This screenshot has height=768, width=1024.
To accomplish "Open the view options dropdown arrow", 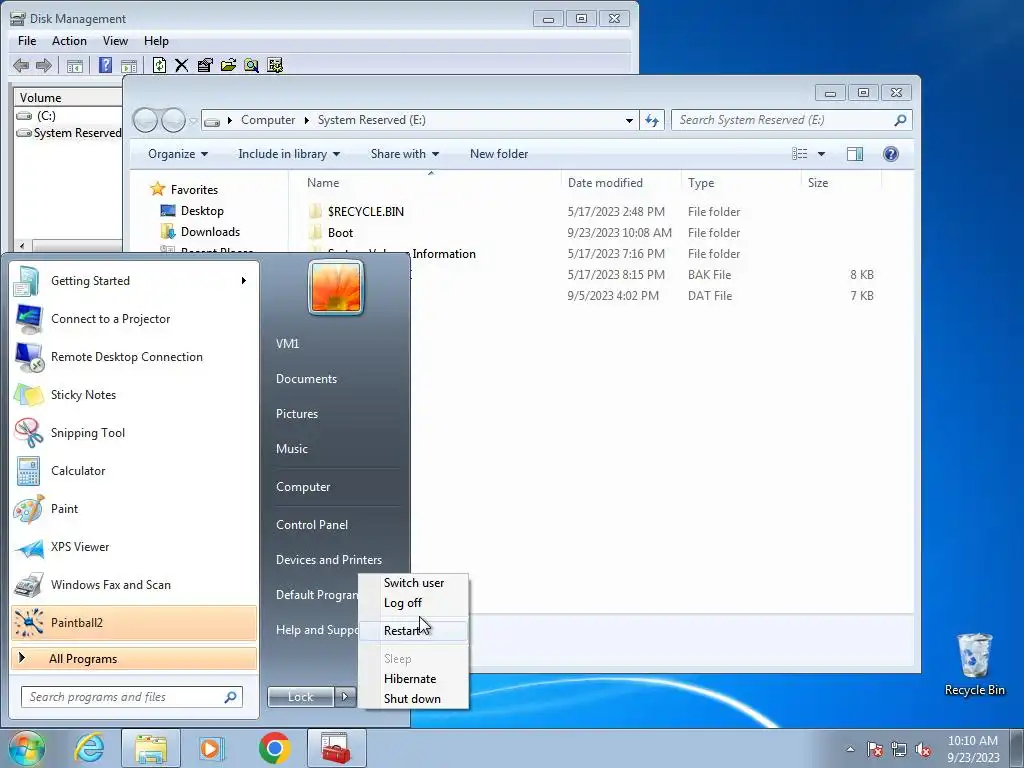I will point(822,154).
